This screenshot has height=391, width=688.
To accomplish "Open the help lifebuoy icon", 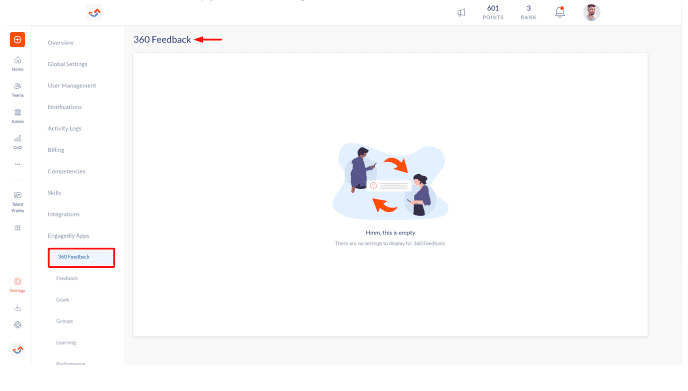I will click(x=18, y=325).
